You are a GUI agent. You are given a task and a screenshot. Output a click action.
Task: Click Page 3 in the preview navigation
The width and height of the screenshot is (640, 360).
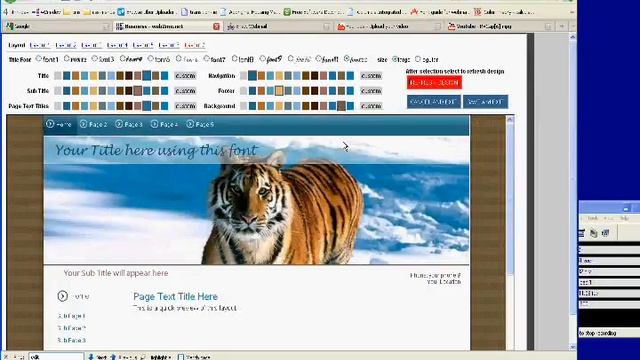pos(129,124)
